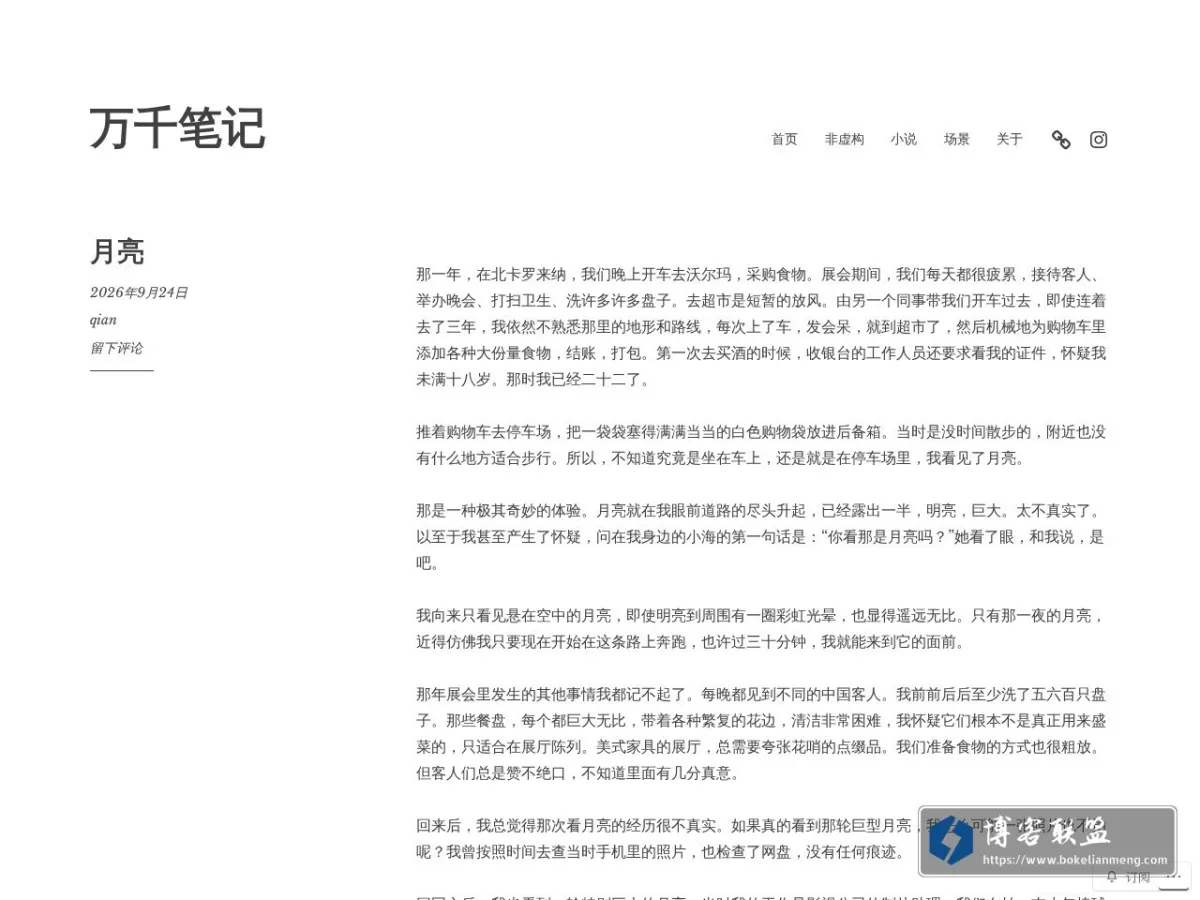The height and width of the screenshot is (900, 1200).
Task: Open the Instagram icon link
Action: click(x=1098, y=140)
